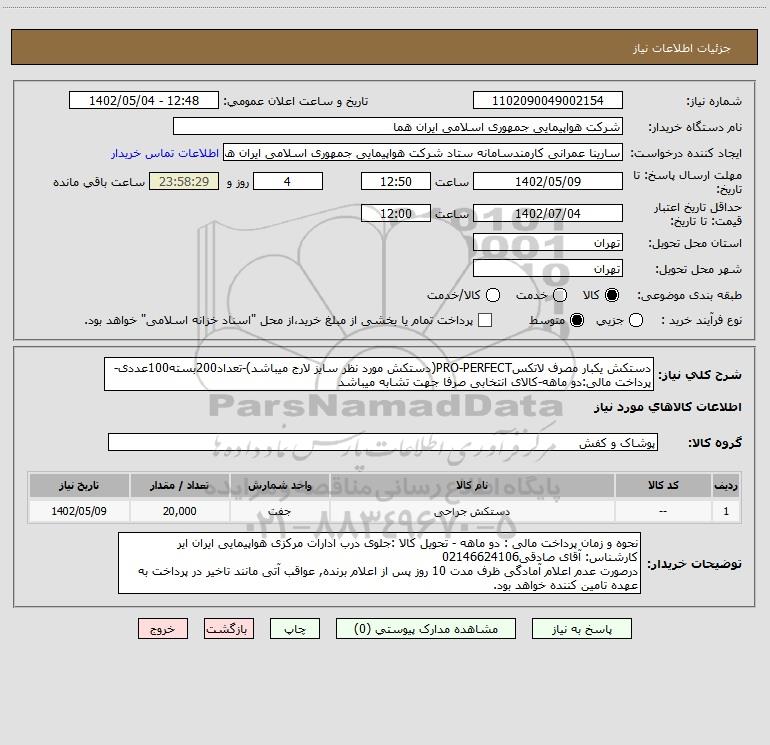Click the استان محل تحویل field
The width and height of the screenshot is (770, 745).
point(548,243)
